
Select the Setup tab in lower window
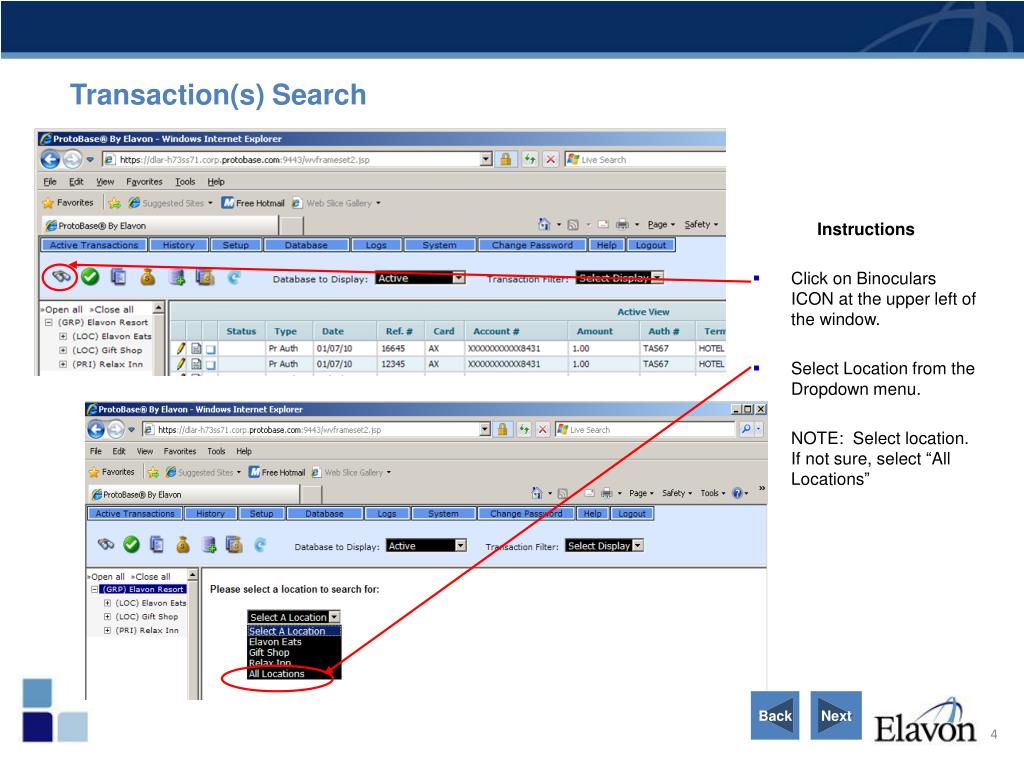pyautogui.click(x=261, y=513)
